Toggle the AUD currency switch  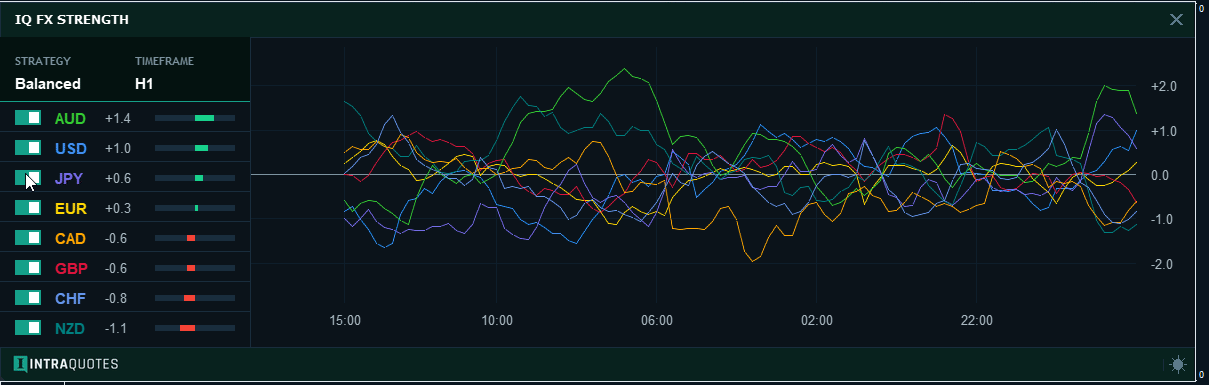(28, 118)
